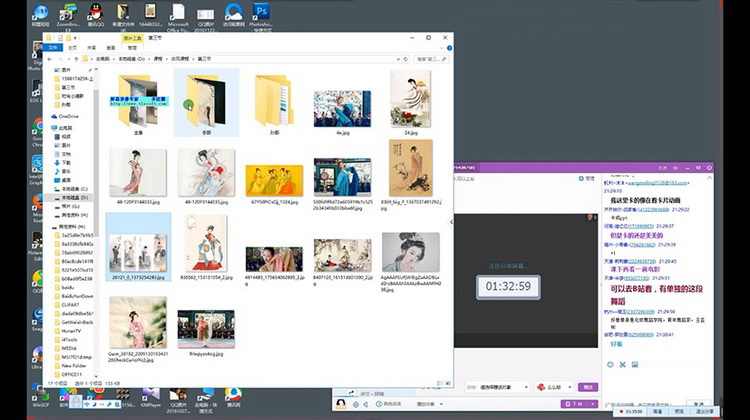Open the Share (共享) ribbon tab
The image size is (750, 420).
(91, 48)
